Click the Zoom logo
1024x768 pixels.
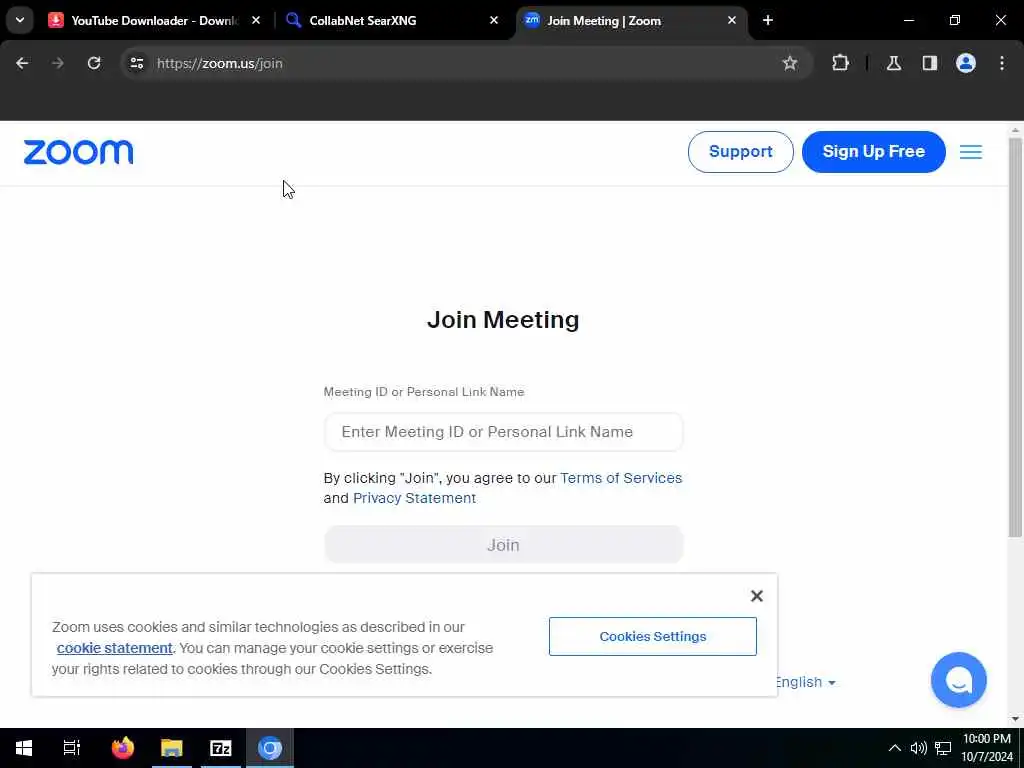tap(78, 152)
